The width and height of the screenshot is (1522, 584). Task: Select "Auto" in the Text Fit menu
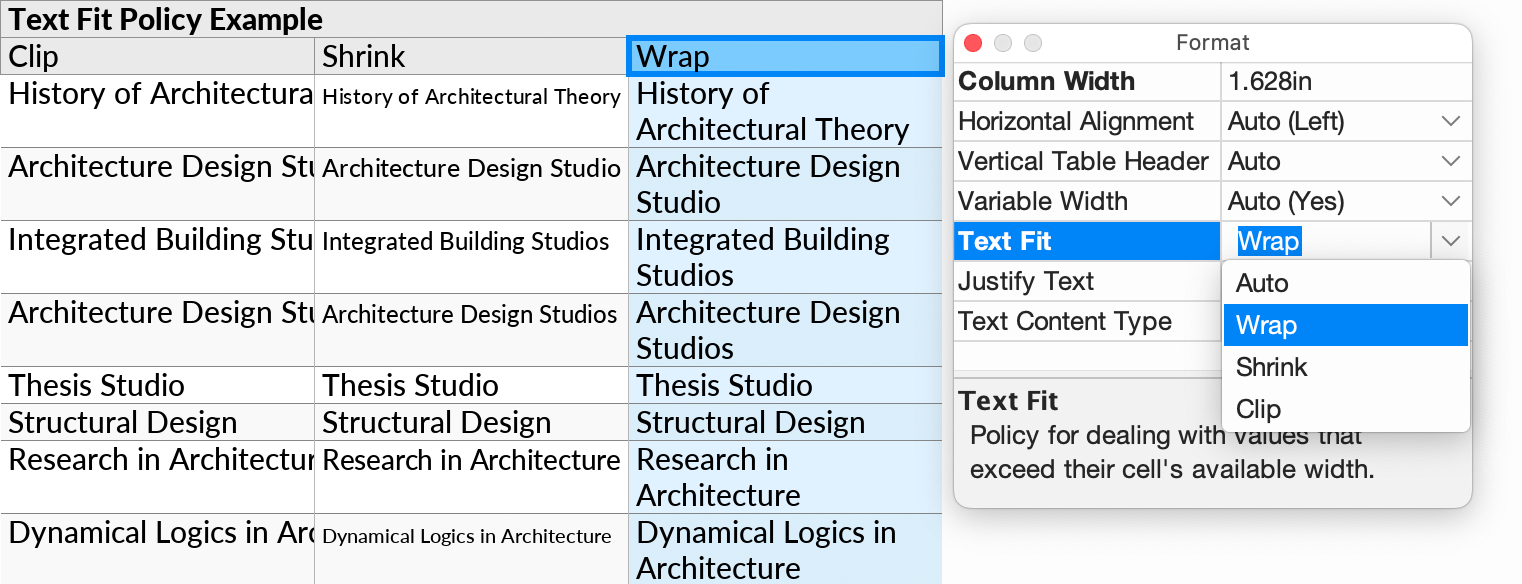point(1262,283)
